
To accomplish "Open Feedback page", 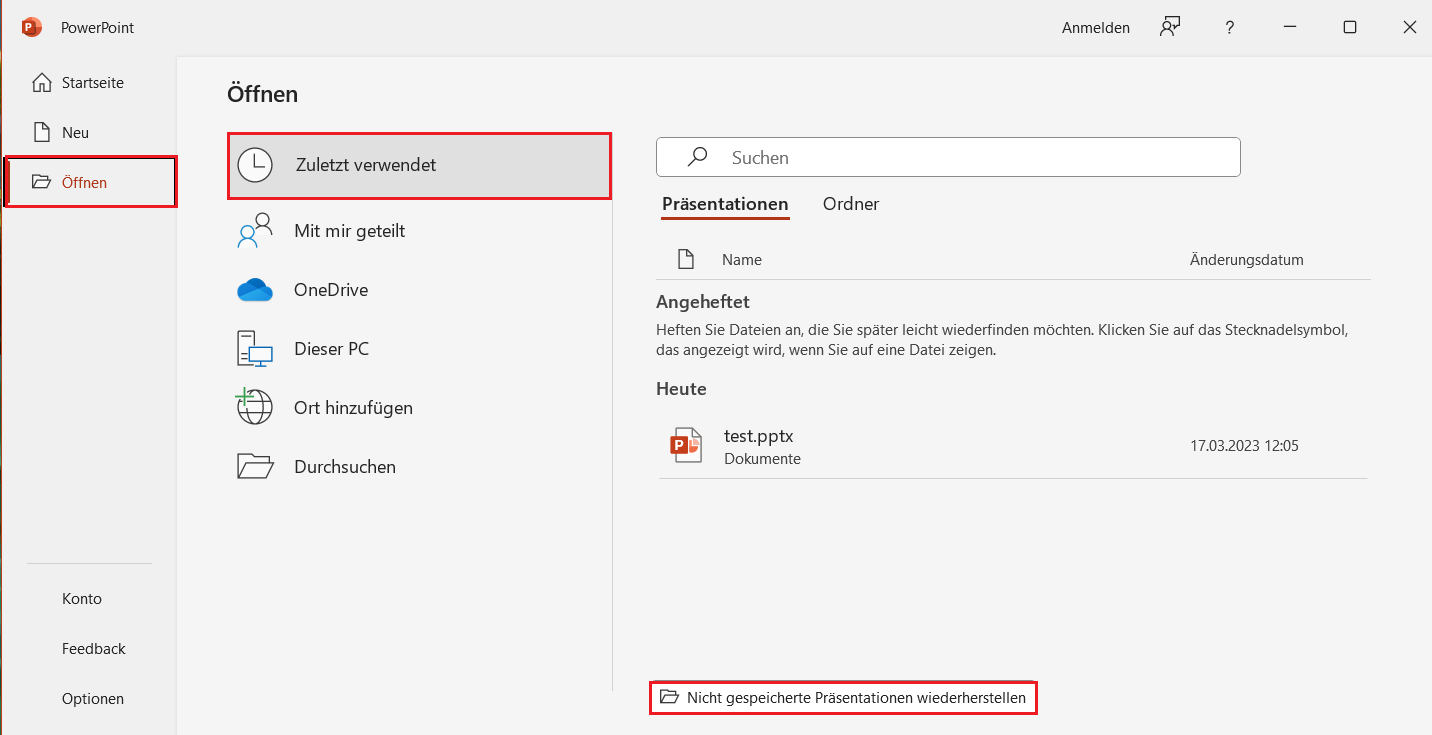I will tap(94, 648).
